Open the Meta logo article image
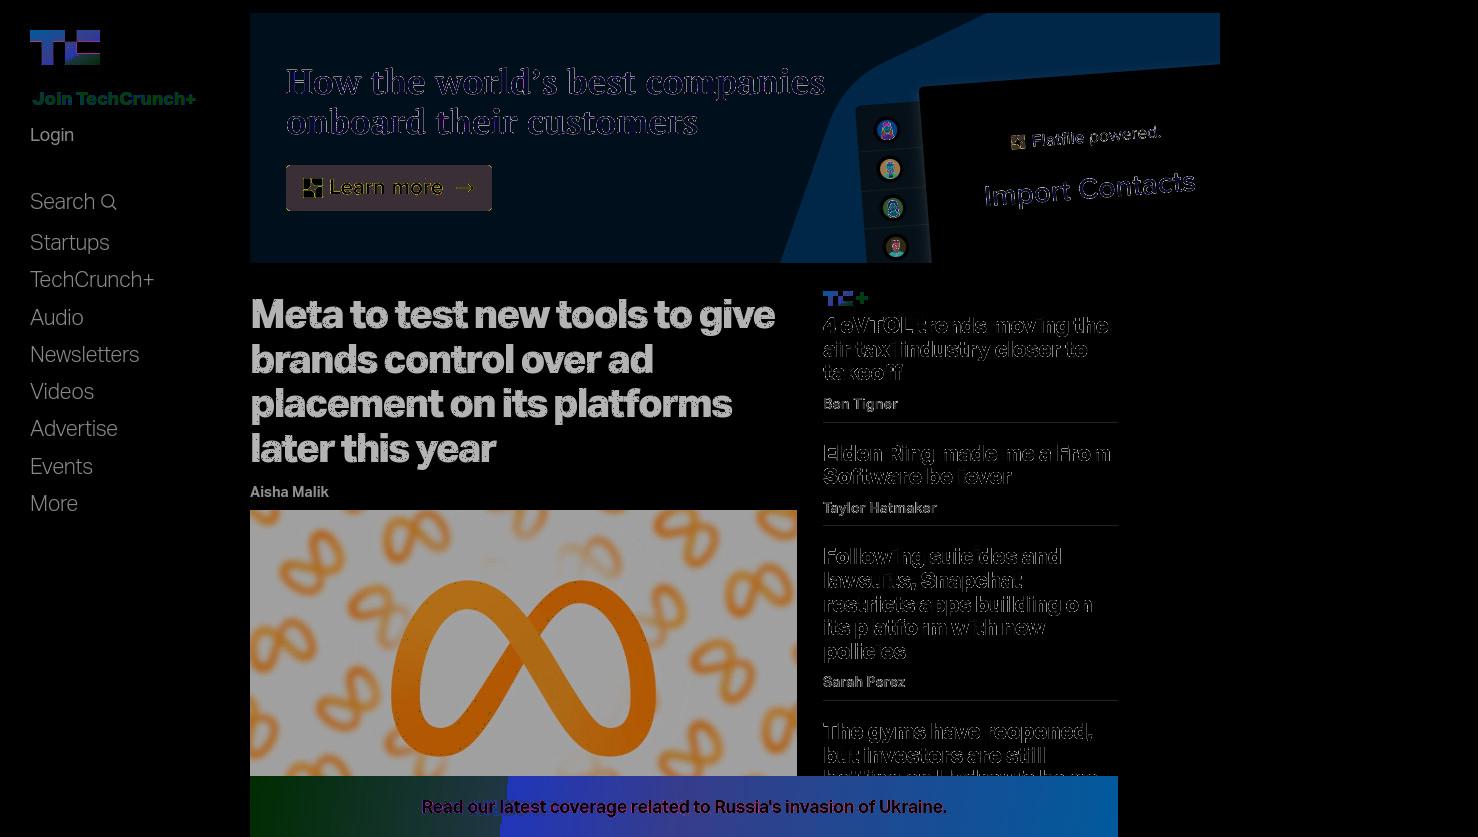The width and height of the screenshot is (1478, 837). [x=523, y=643]
